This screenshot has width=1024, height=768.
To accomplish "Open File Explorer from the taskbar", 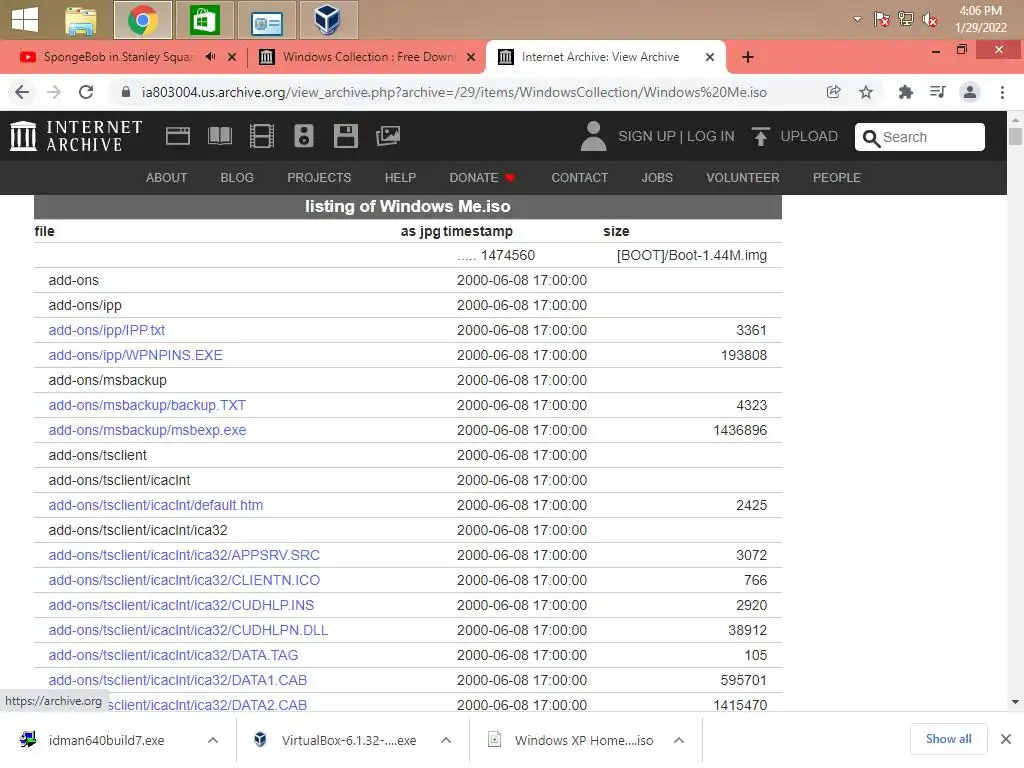I will [81, 20].
